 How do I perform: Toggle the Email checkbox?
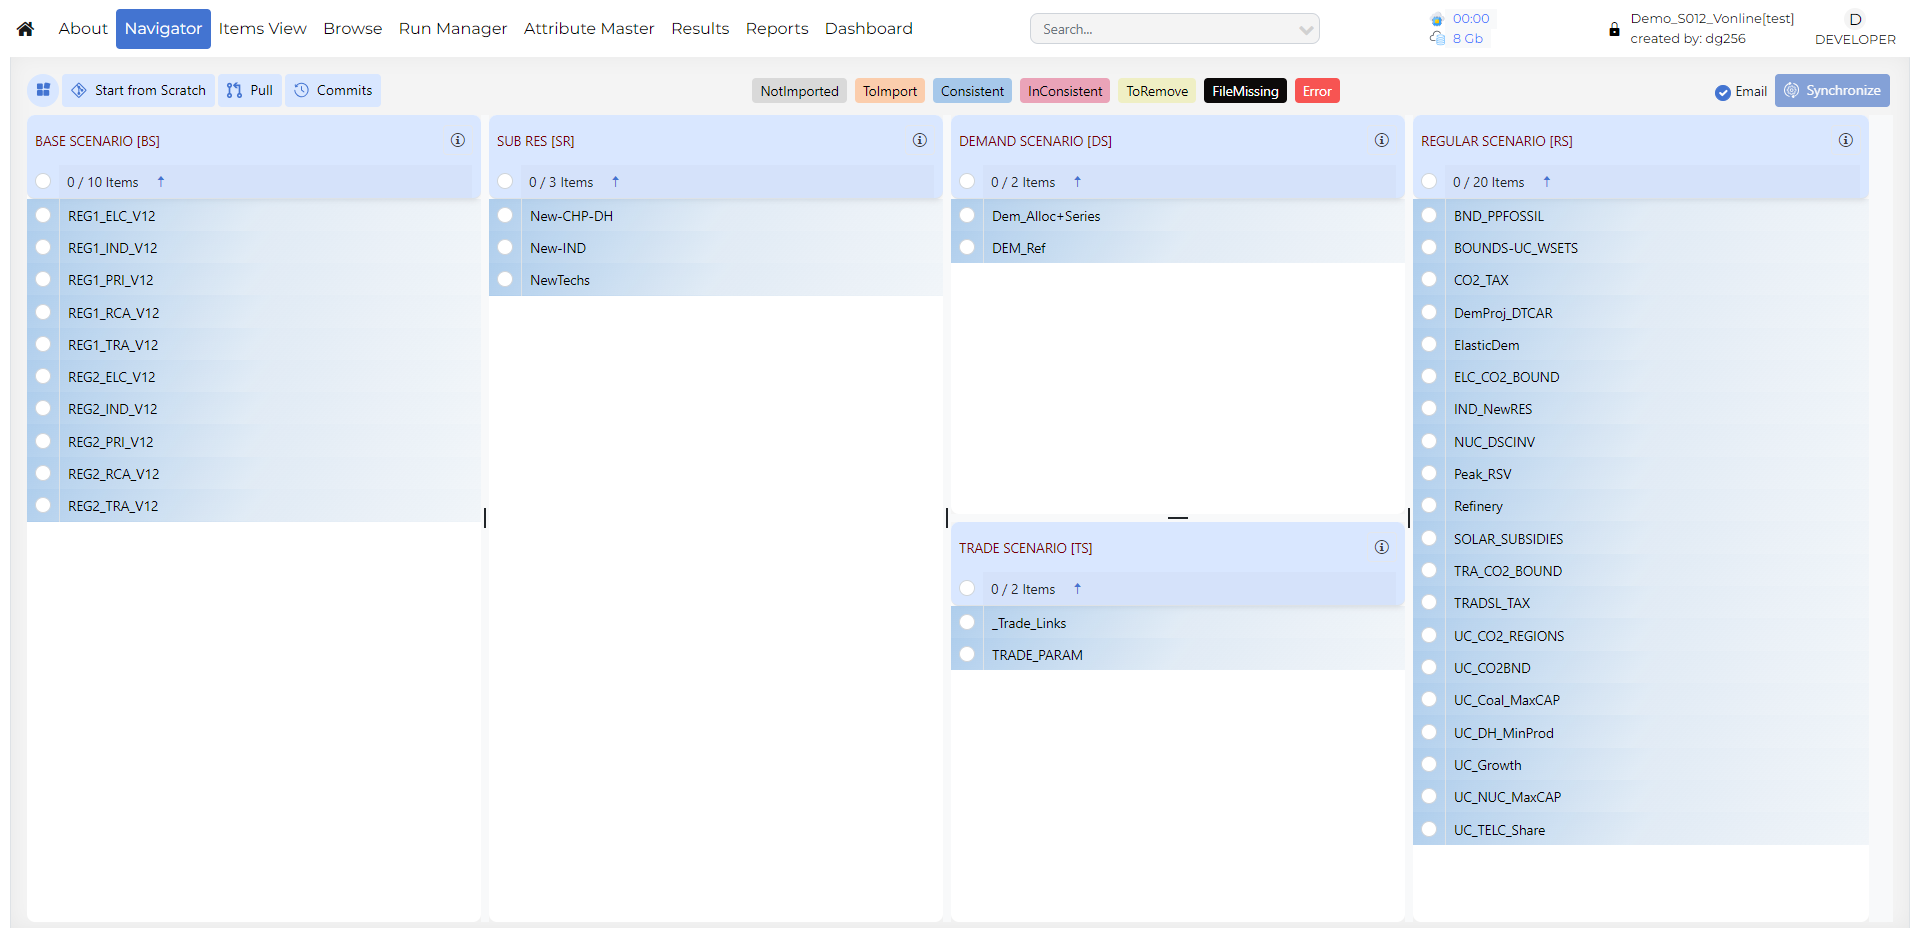click(1723, 92)
